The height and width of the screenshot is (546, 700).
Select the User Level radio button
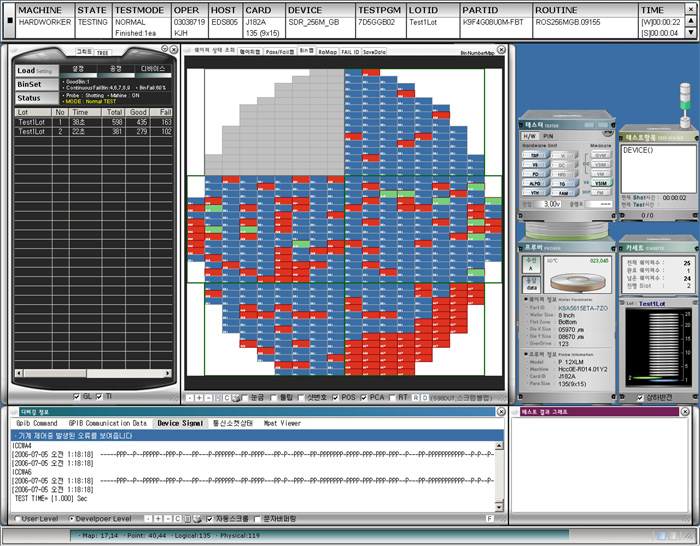(x=17, y=519)
